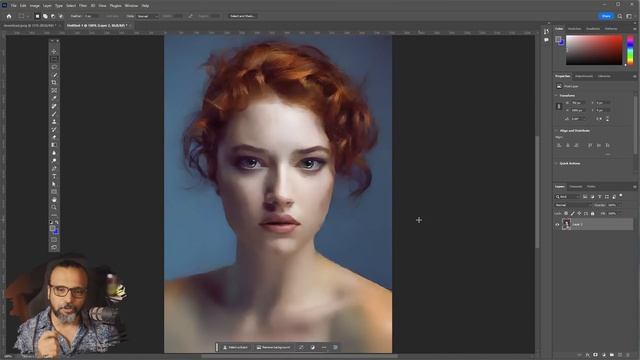Open the layer blend mode dropdown
This screenshot has height=360, width=640.
coord(572,205)
